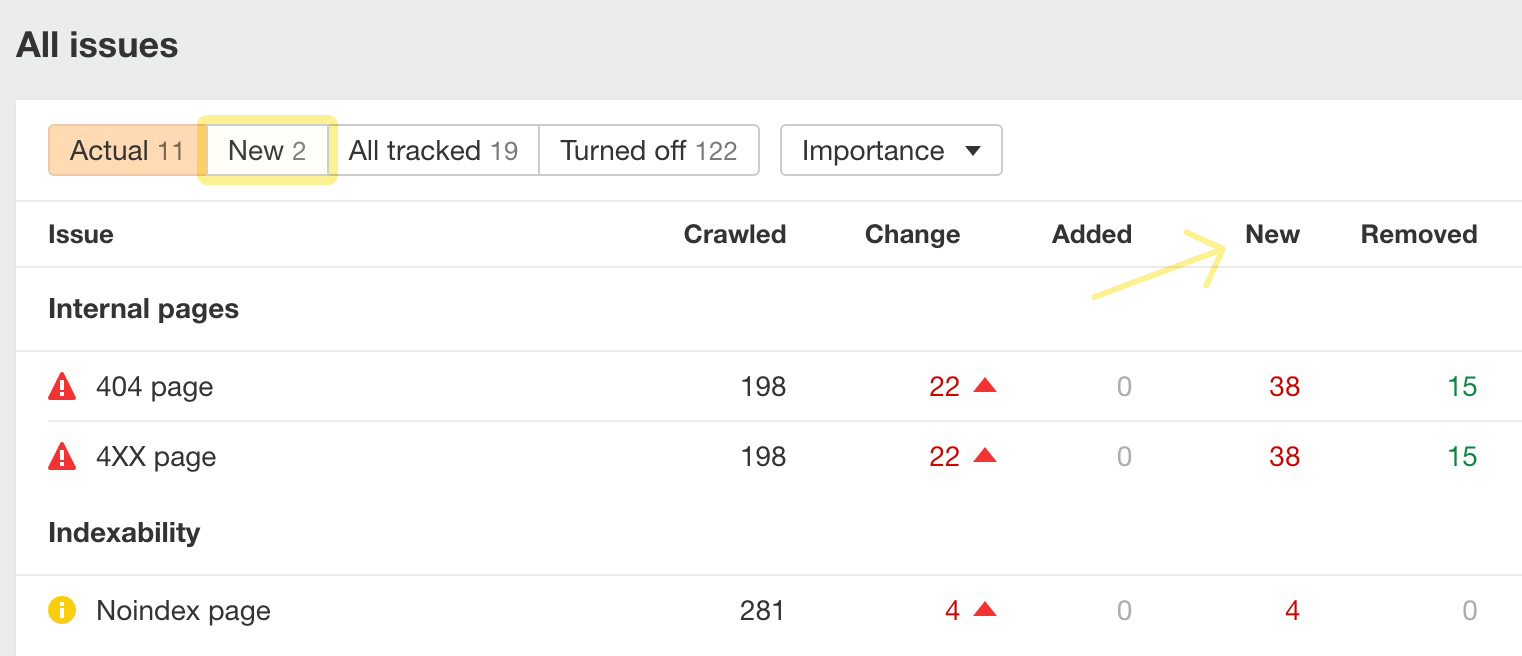Open the 4XX page issue link
Viewport: 1522px width, 656px height.
pos(156,457)
